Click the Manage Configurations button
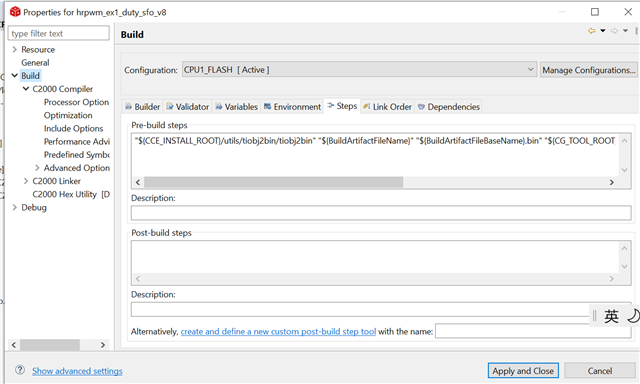The height and width of the screenshot is (384, 640). (589, 70)
